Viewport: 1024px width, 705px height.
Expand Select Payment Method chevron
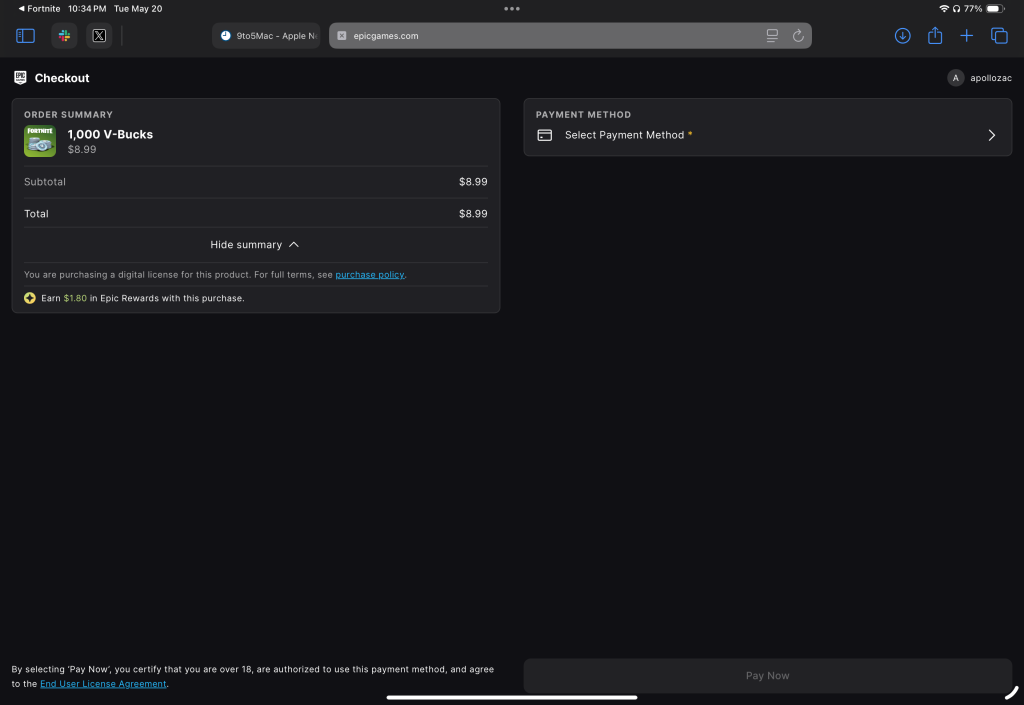click(991, 135)
